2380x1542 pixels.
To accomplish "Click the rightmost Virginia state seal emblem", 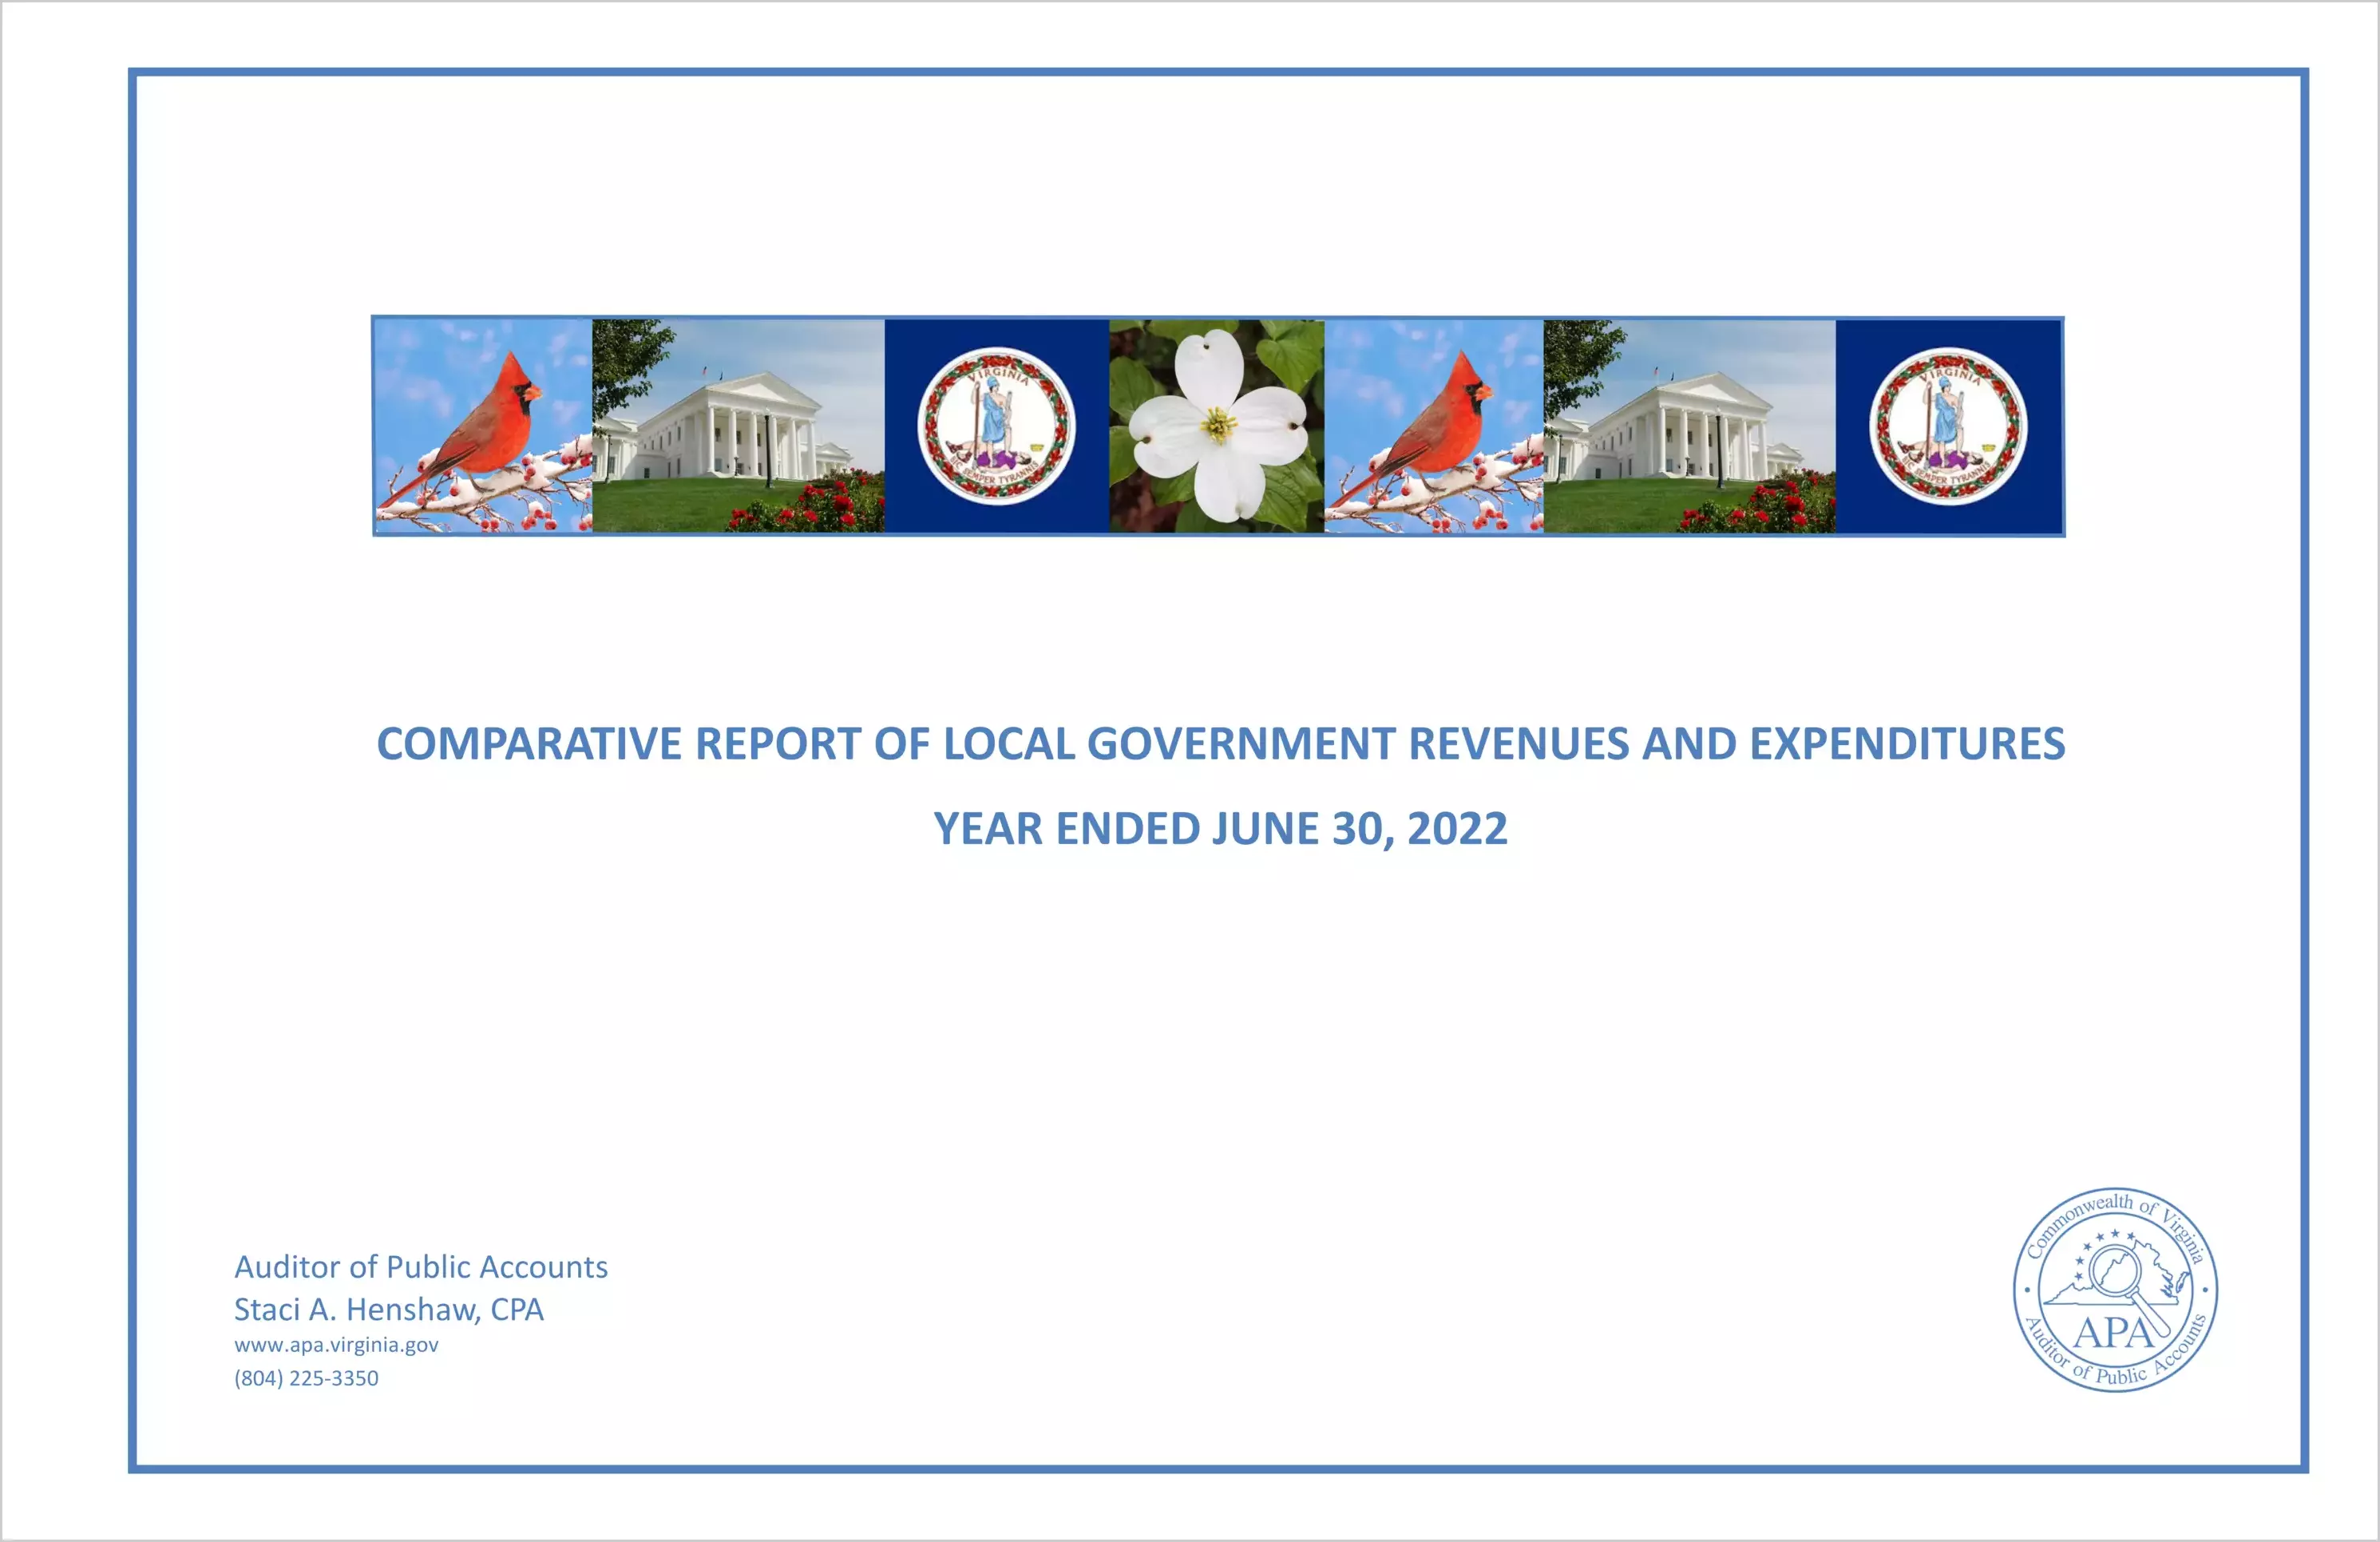I will coord(1948,426).
